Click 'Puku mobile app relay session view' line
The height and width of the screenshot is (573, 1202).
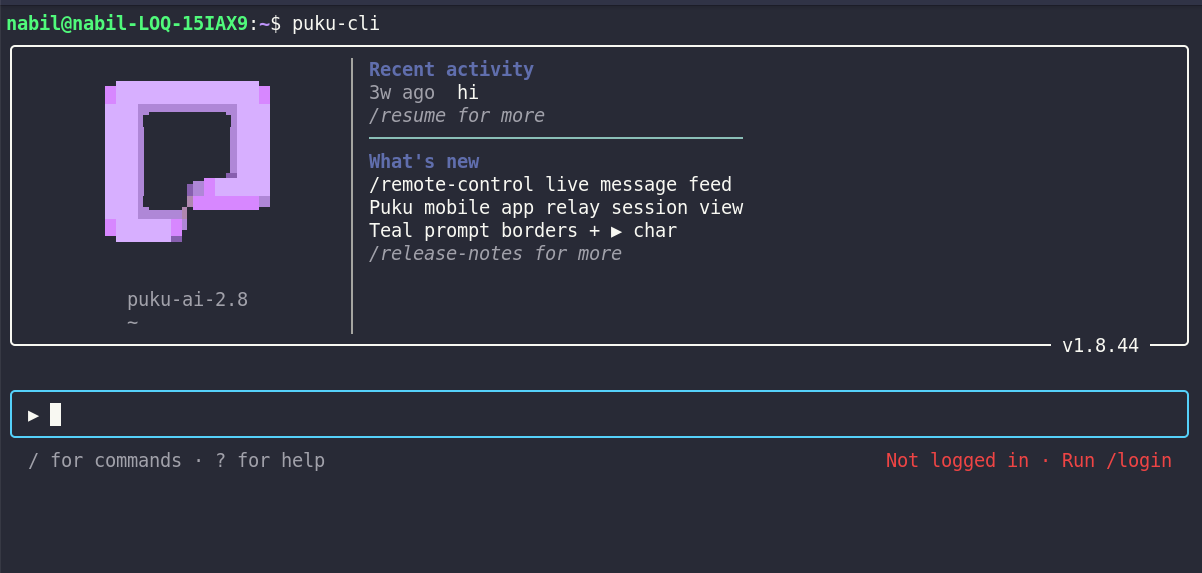click(556, 208)
